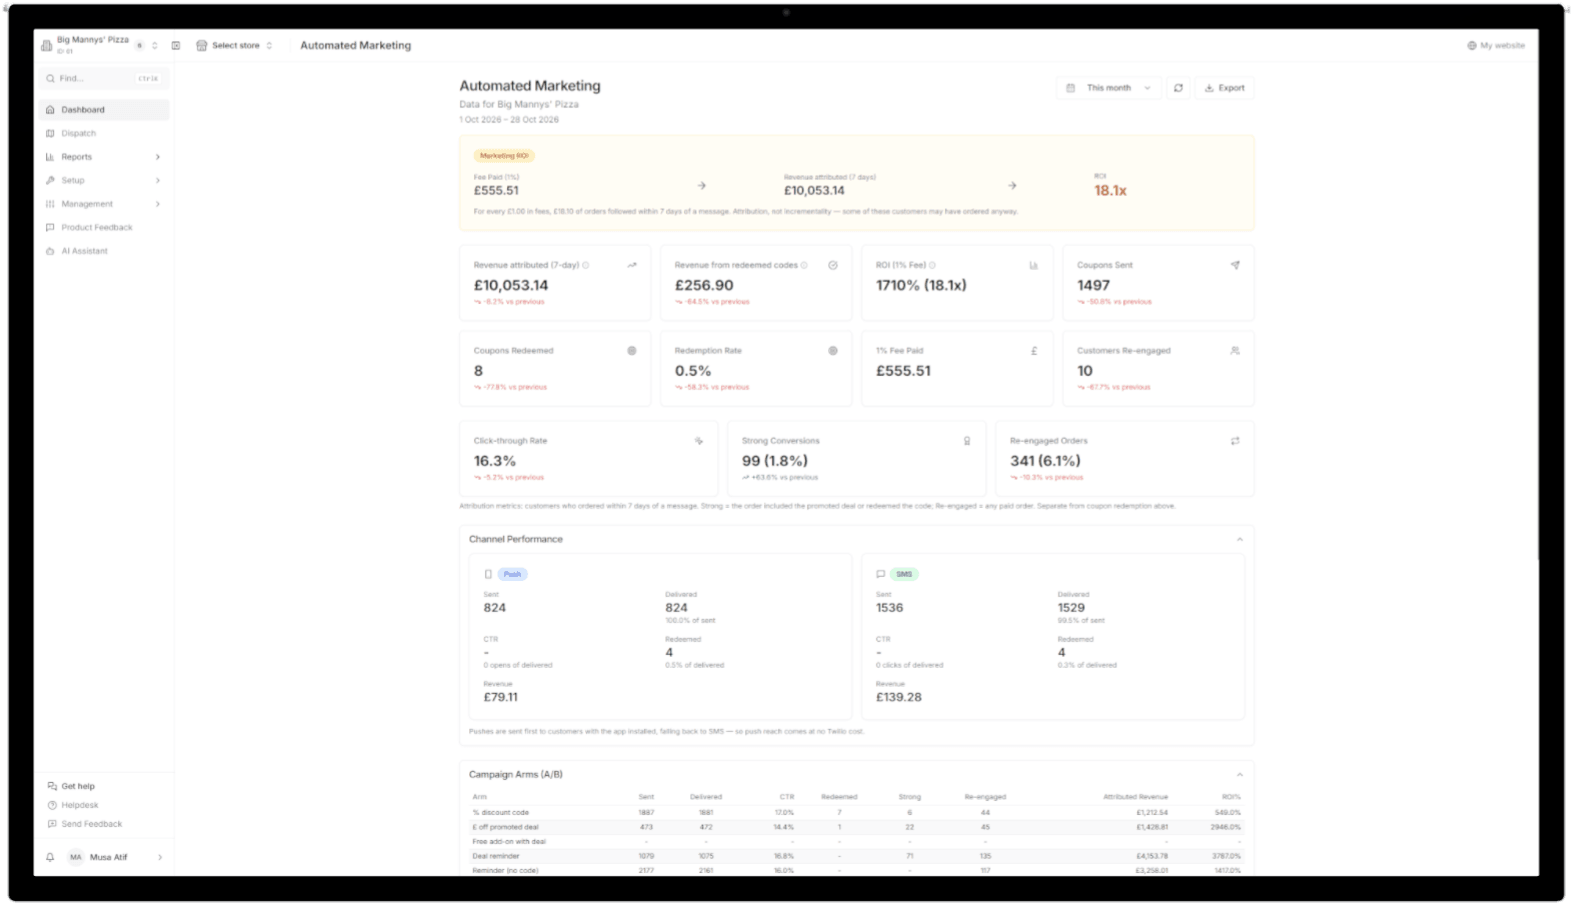The height and width of the screenshot is (905, 1573).
Task: Click the award icon on Strong Conversions card
Action: tap(967, 441)
